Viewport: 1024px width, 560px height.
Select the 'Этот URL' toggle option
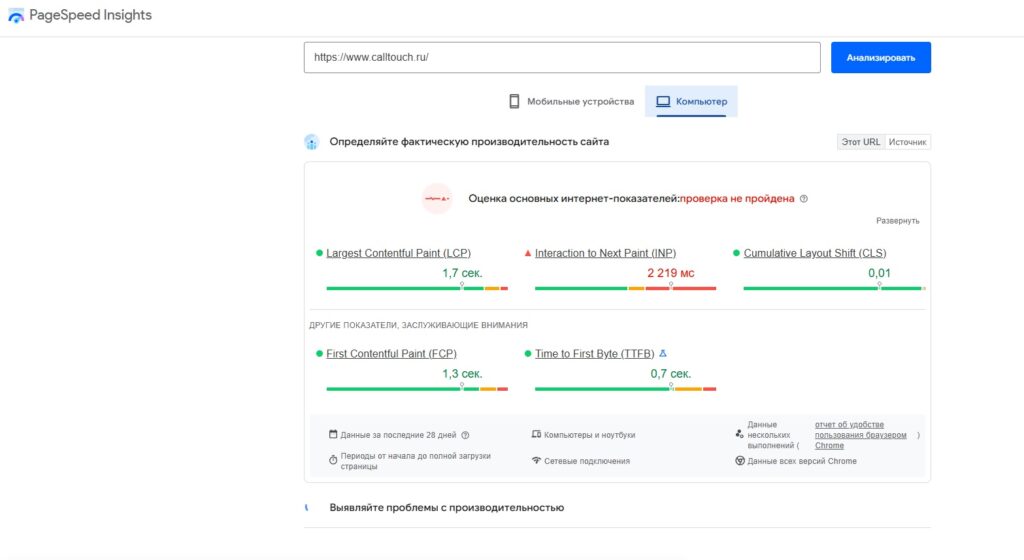(x=860, y=142)
